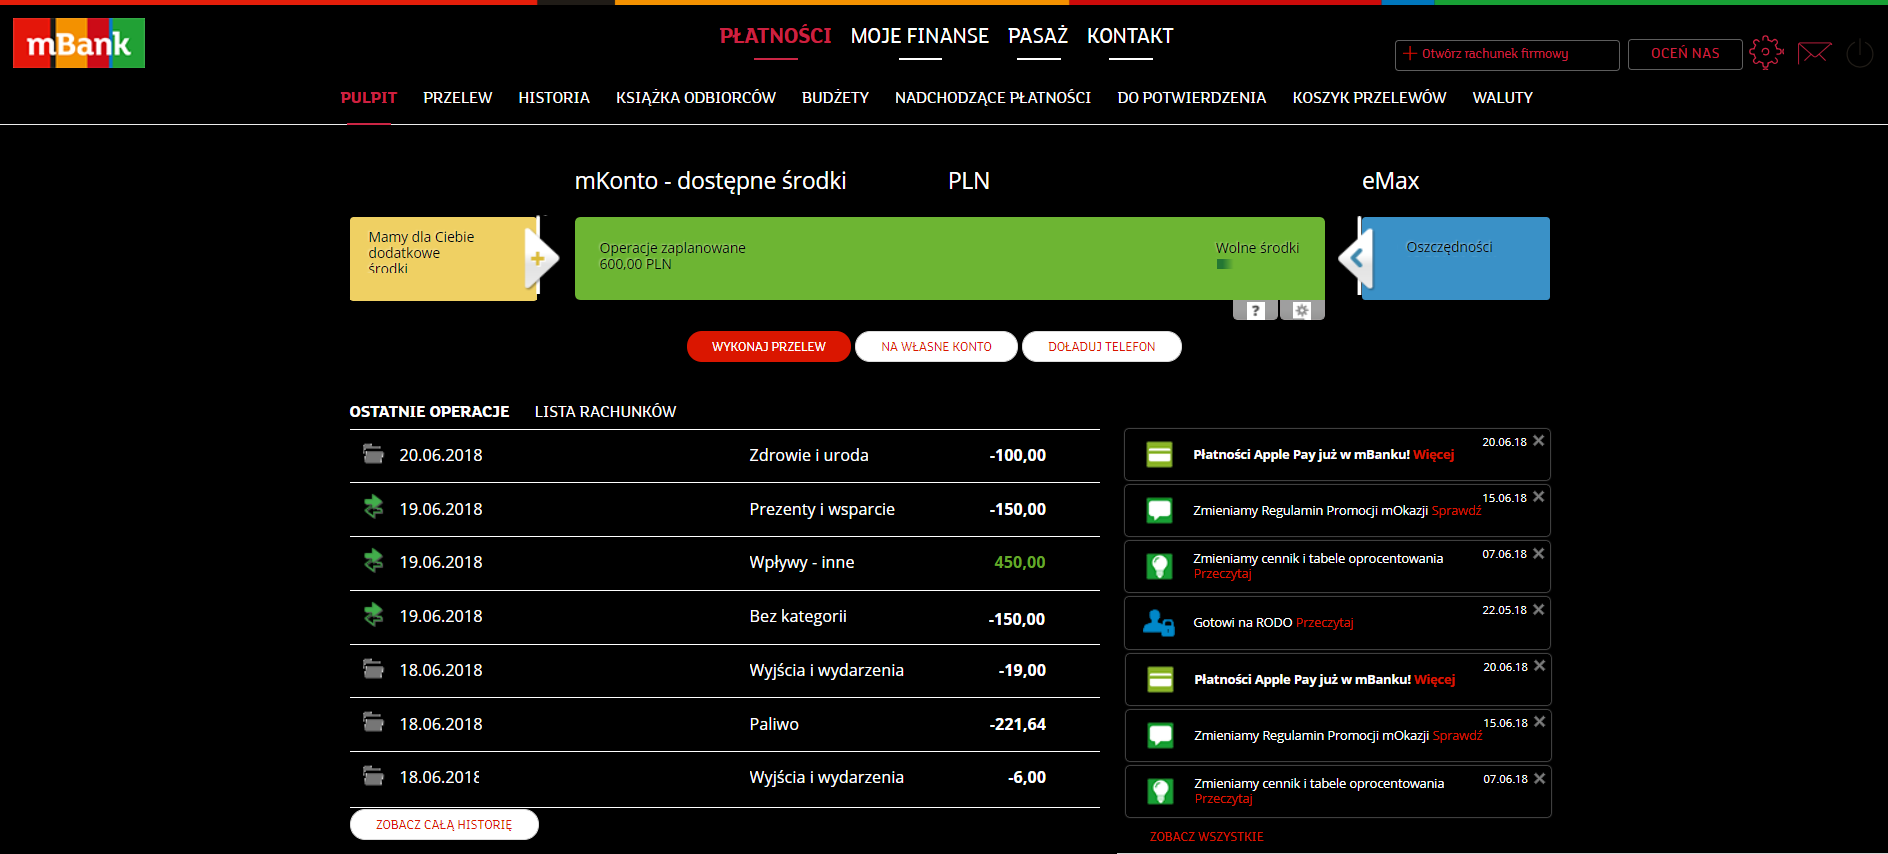This screenshot has width=1888, height=854.
Task: Open the KONTAKT main menu
Action: click(x=1130, y=36)
